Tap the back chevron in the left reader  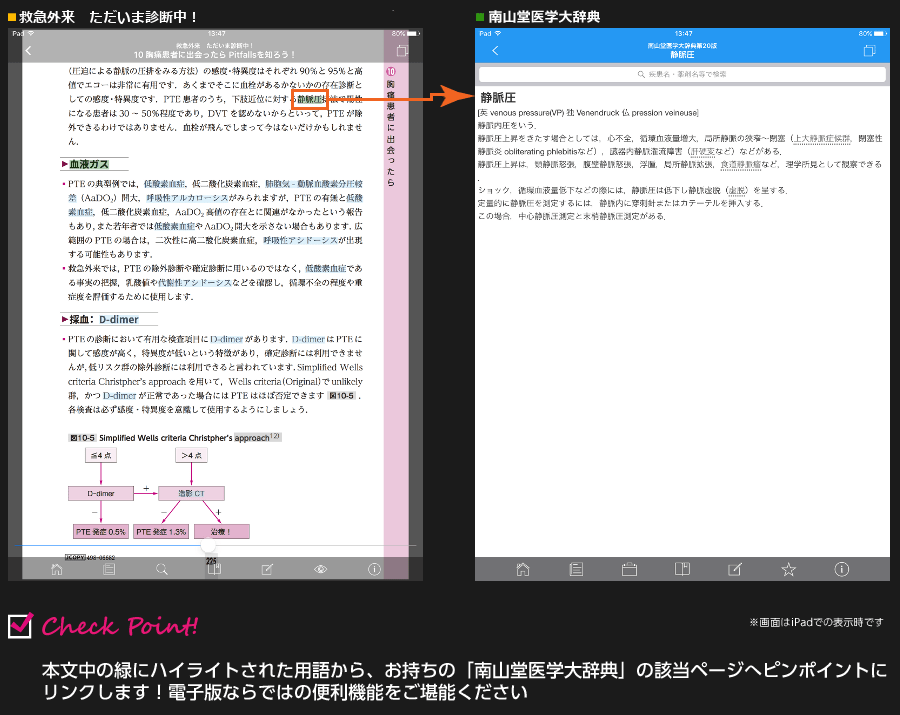click(x=28, y=50)
